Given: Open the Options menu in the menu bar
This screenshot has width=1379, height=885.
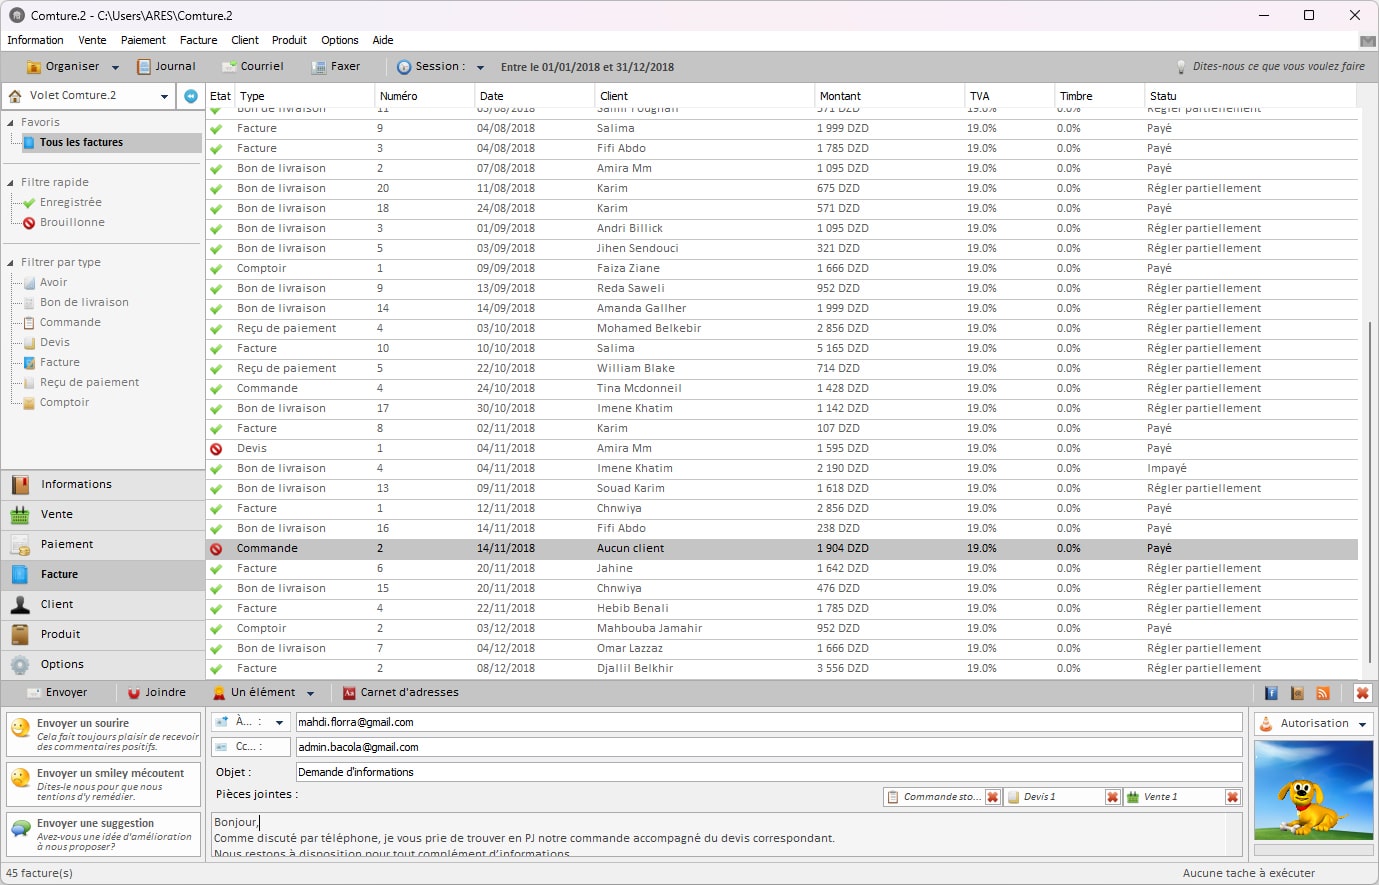Looking at the screenshot, I should pos(339,40).
